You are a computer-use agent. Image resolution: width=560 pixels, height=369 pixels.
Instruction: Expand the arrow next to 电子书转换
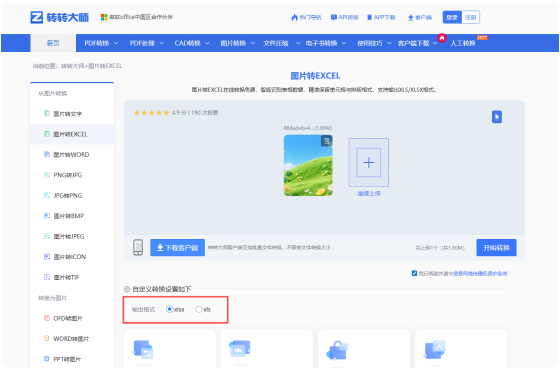(x=344, y=43)
